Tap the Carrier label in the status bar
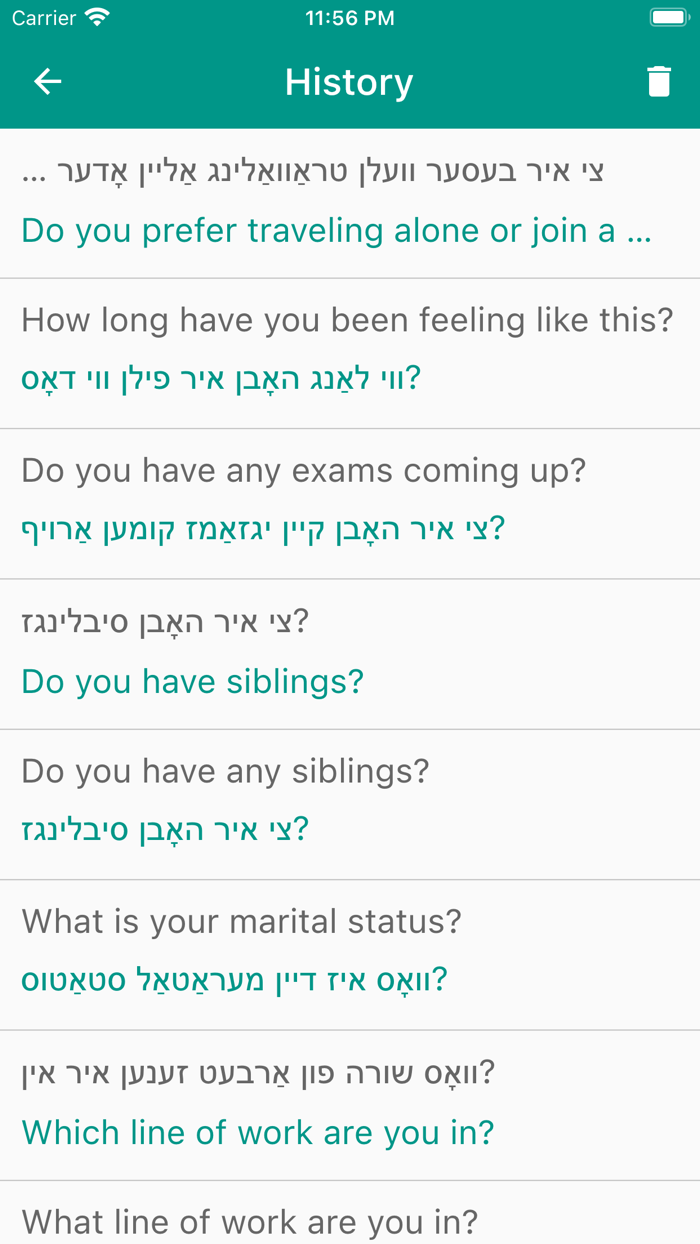 pos(40,17)
